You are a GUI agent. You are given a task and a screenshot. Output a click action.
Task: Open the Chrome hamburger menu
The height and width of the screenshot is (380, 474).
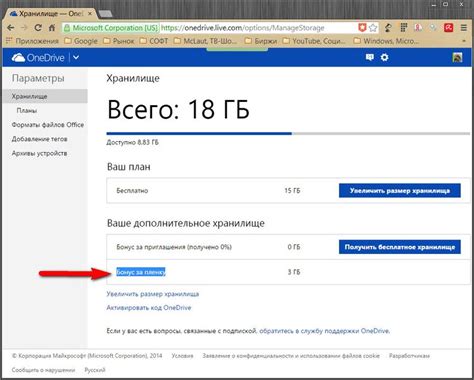[464, 28]
